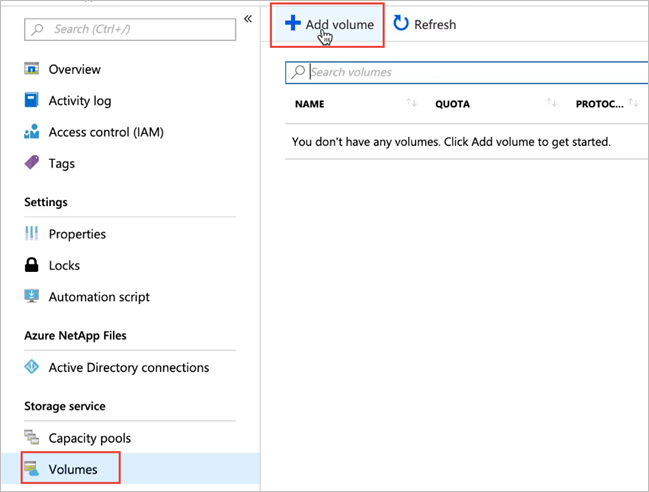Sort volumes by the QUOTA column arrows
This screenshot has width=649, height=492.
[552, 104]
